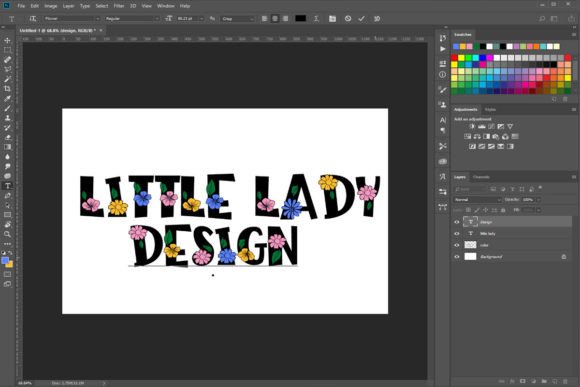This screenshot has height=387, width=580.
Task: Open the Layers panel menu
Action: coord(574,177)
